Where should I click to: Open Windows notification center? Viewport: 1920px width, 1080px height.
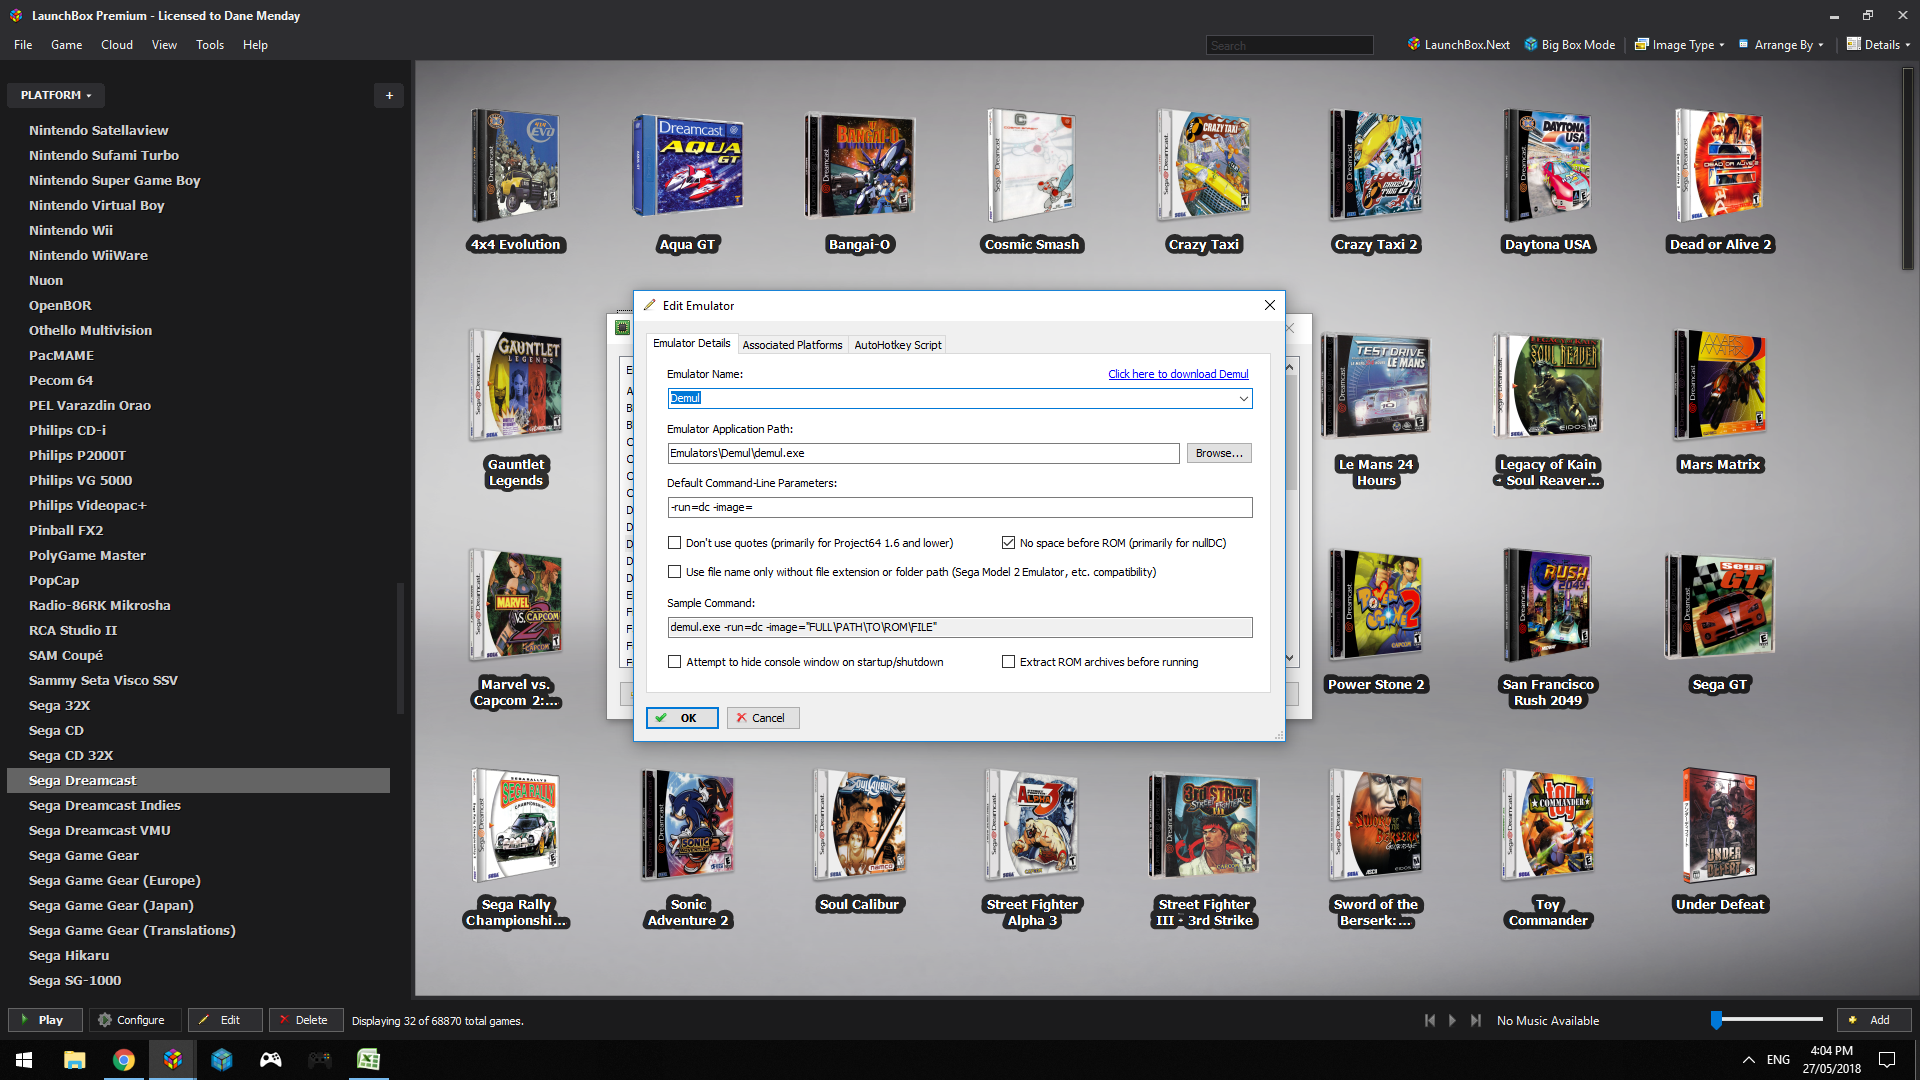[1887, 1060]
